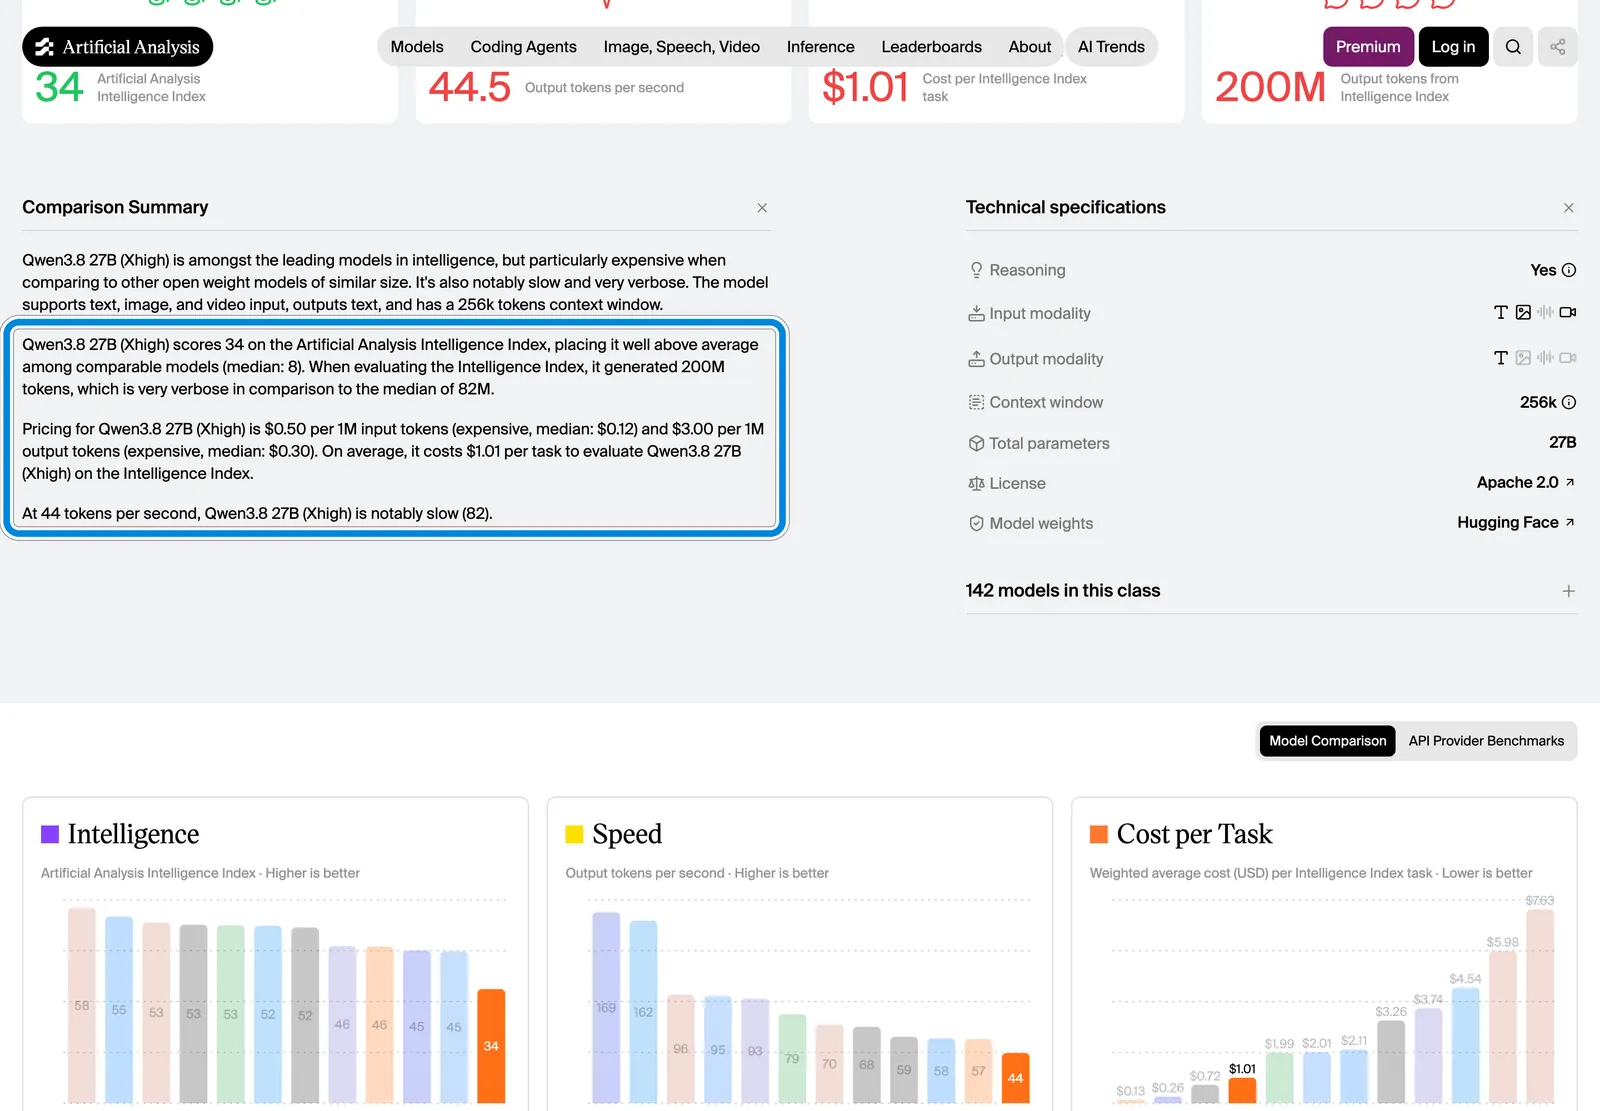Click the video icon in Output modality row

(x=1568, y=358)
